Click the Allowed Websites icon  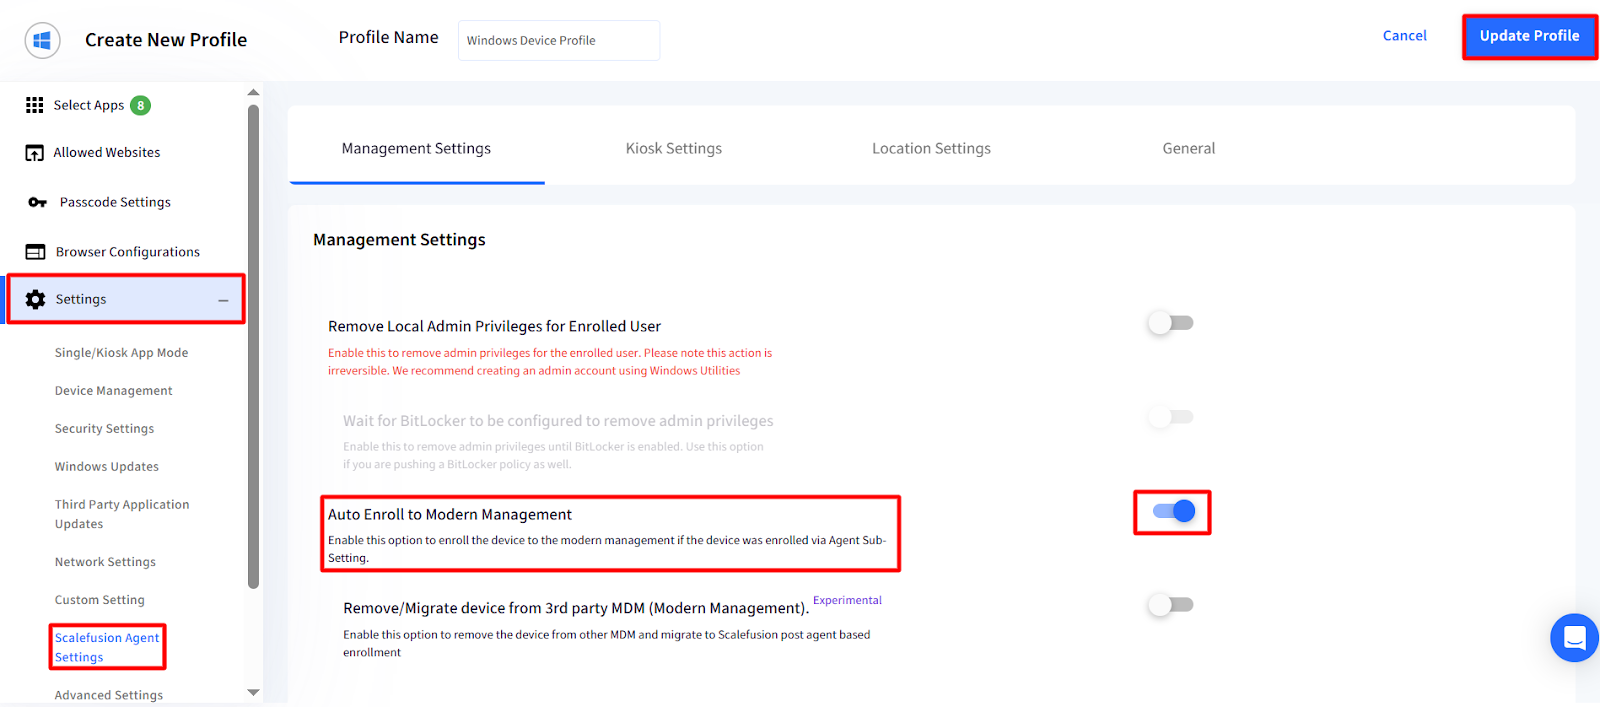(x=35, y=153)
